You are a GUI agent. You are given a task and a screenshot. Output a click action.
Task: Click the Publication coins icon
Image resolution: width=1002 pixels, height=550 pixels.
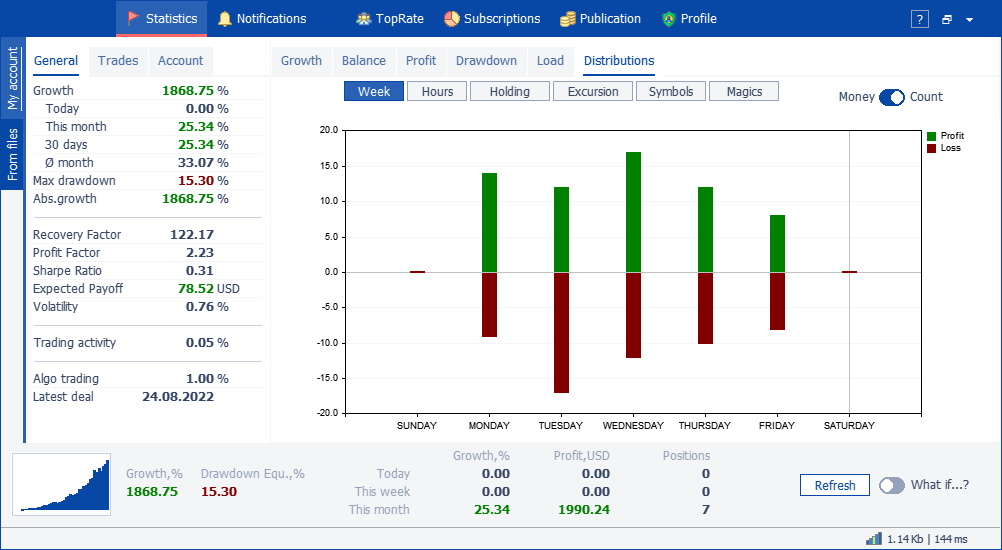tap(567, 19)
